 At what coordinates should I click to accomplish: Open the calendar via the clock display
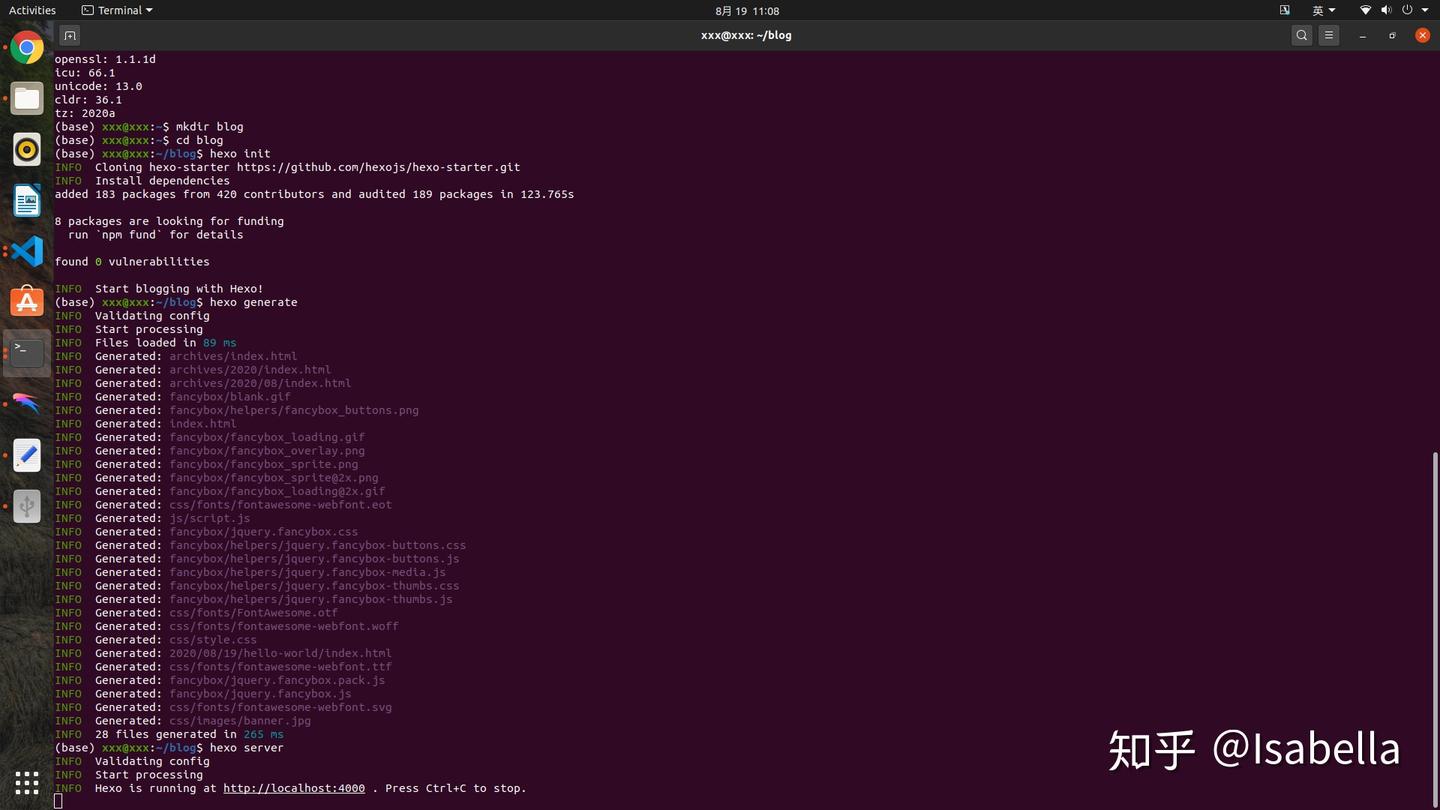click(746, 10)
